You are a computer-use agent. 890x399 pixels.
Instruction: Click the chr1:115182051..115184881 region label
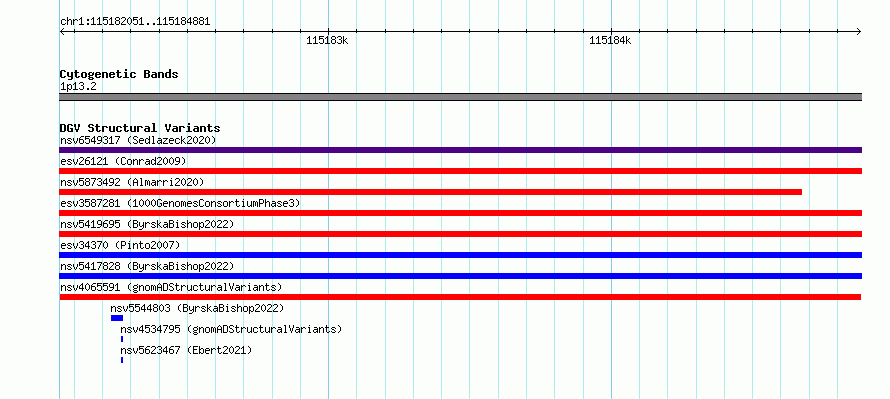click(135, 22)
